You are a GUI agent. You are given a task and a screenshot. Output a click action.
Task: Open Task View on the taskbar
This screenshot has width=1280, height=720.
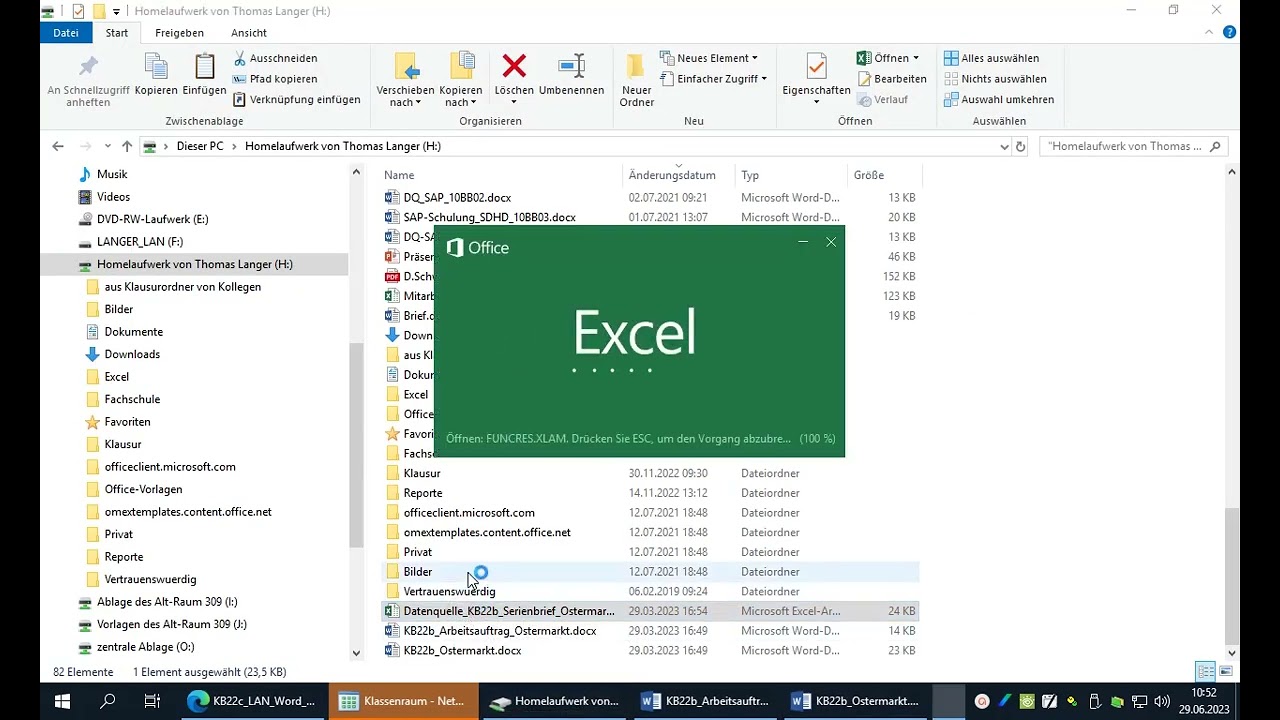[x=152, y=701]
